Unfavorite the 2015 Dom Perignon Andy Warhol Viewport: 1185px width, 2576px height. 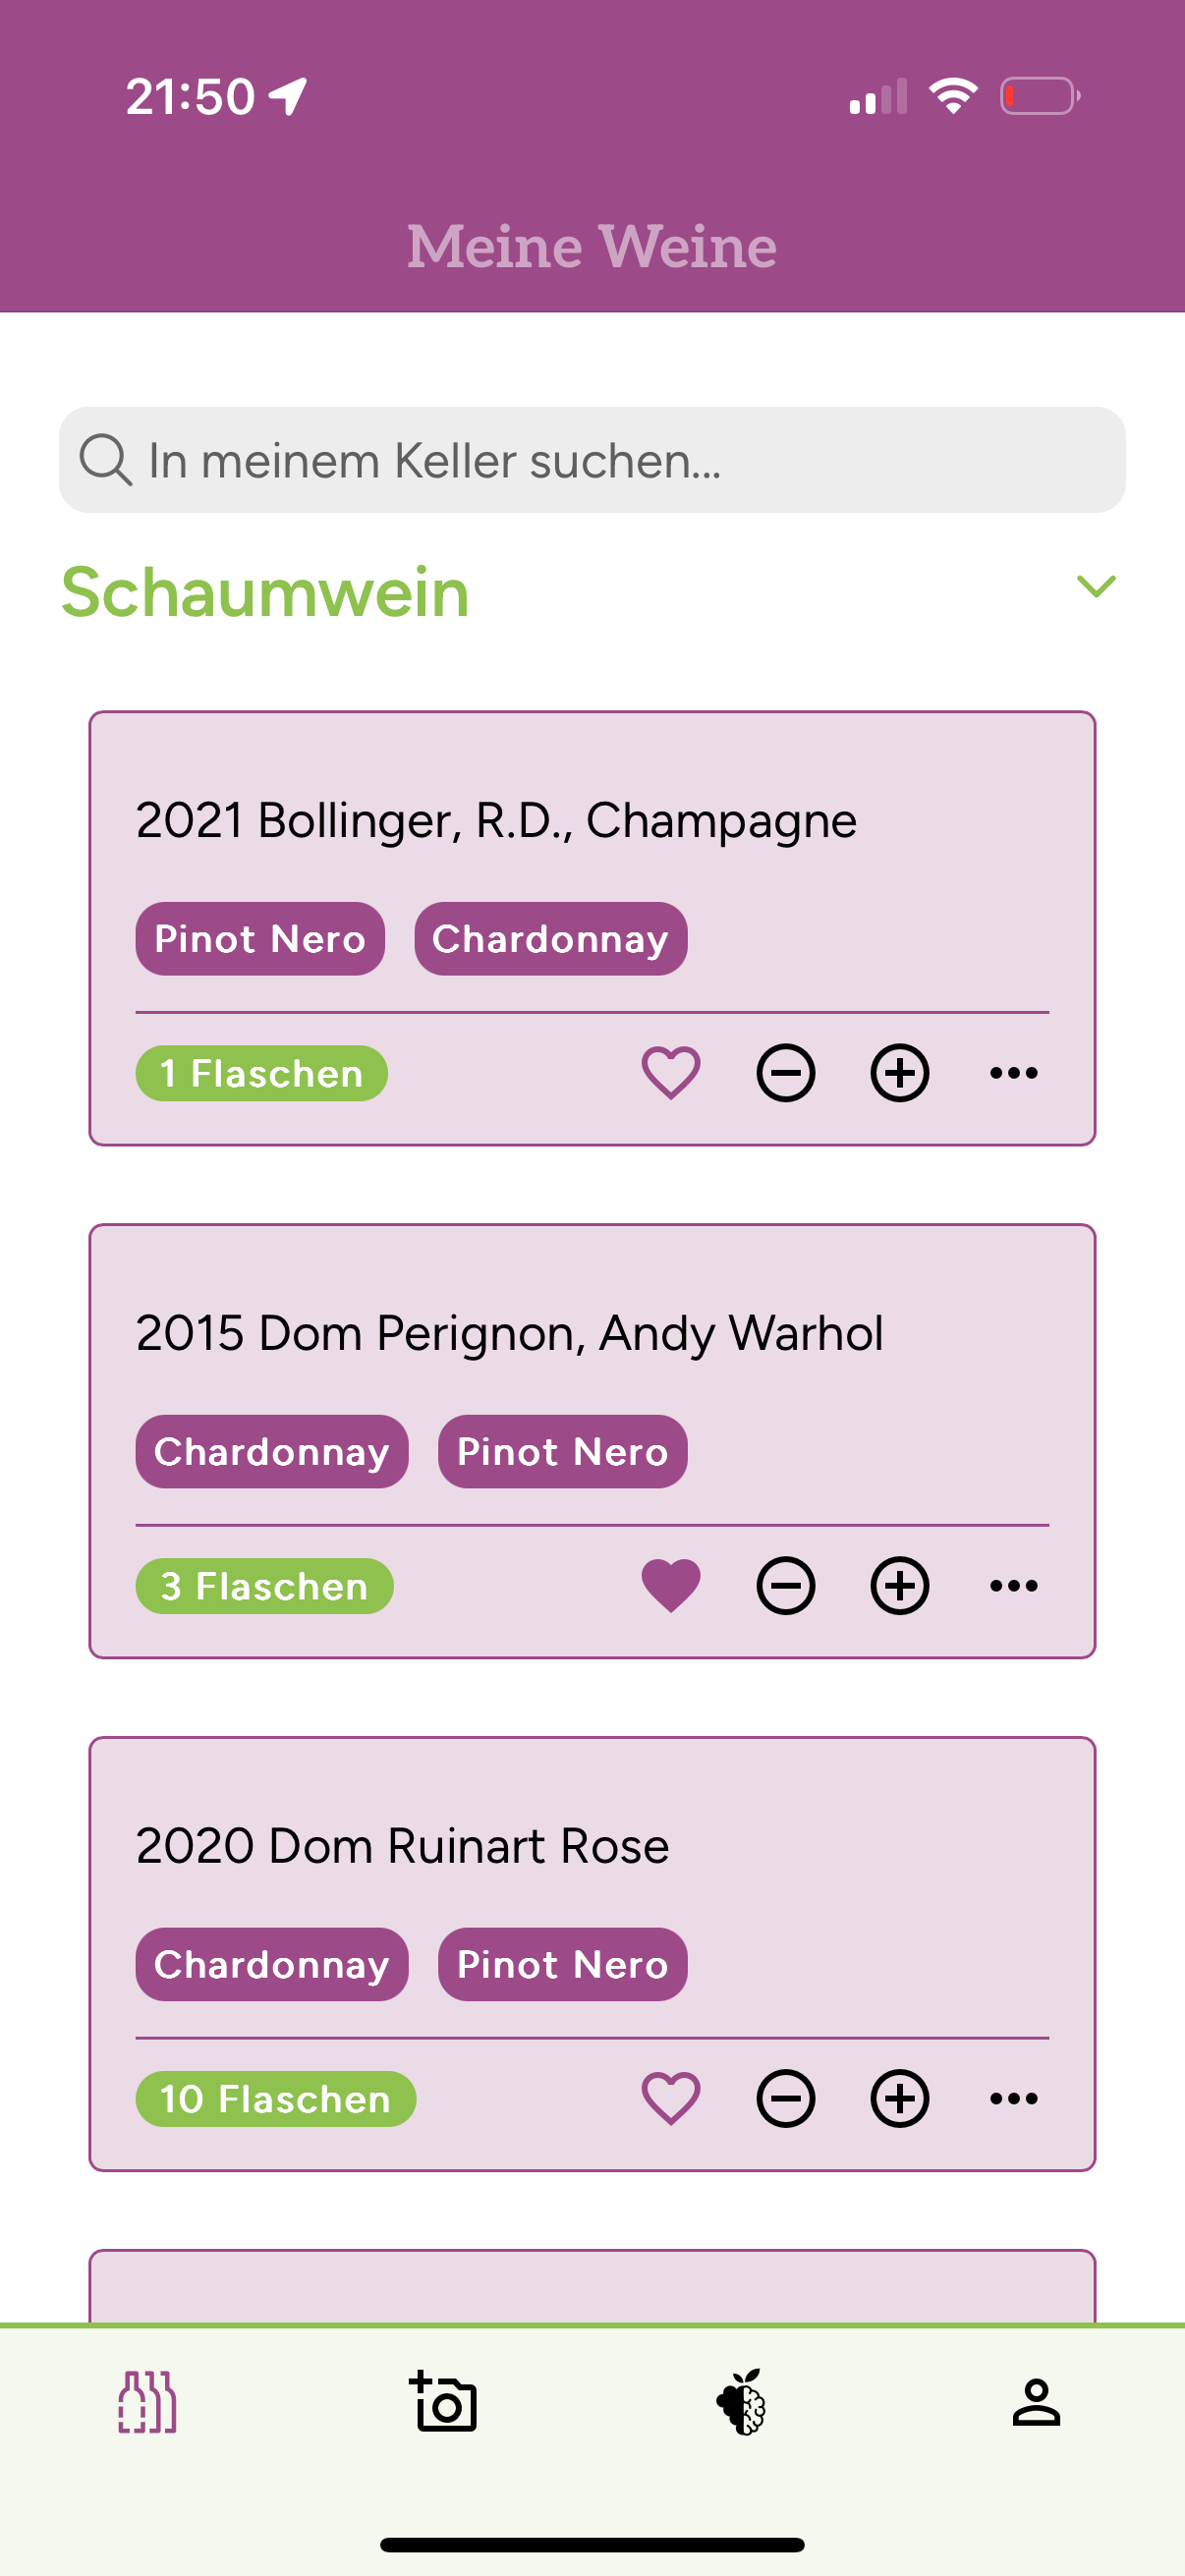(671, 1586)
